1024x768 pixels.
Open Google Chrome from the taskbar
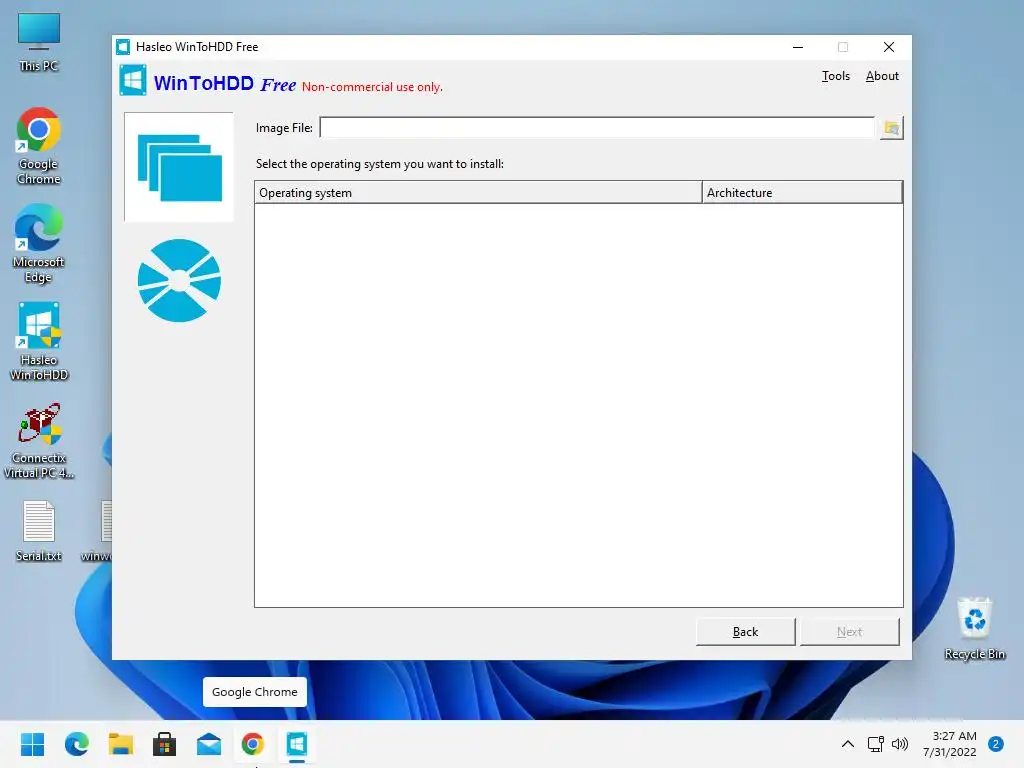pyautogui.click(x=253, y=744)
